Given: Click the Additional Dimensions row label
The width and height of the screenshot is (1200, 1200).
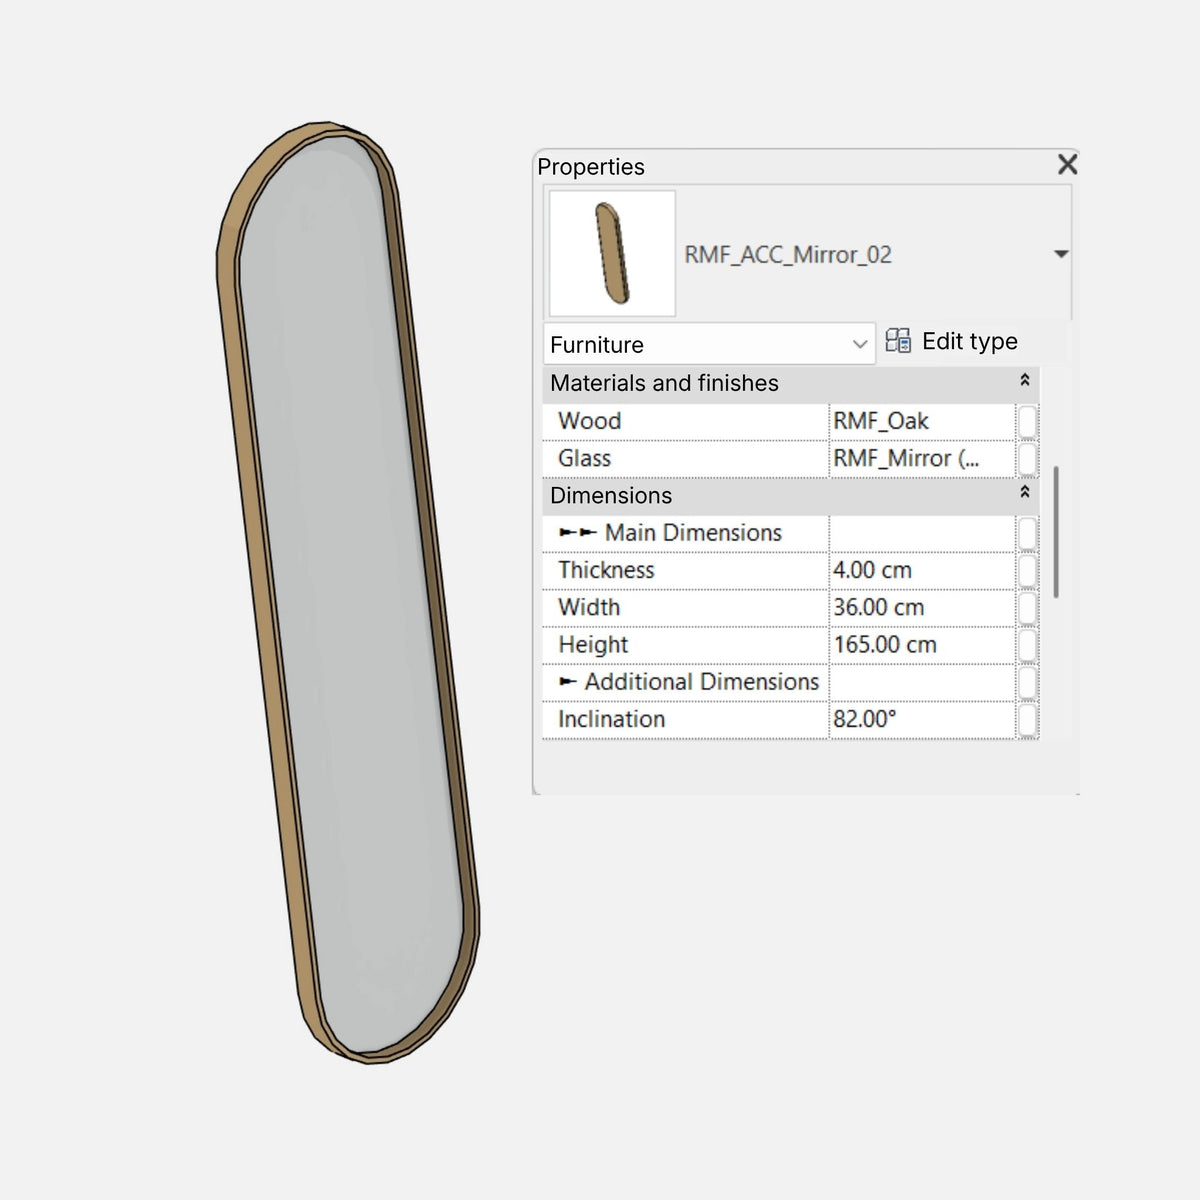Looking at the screenshot, I should point(702,682).
